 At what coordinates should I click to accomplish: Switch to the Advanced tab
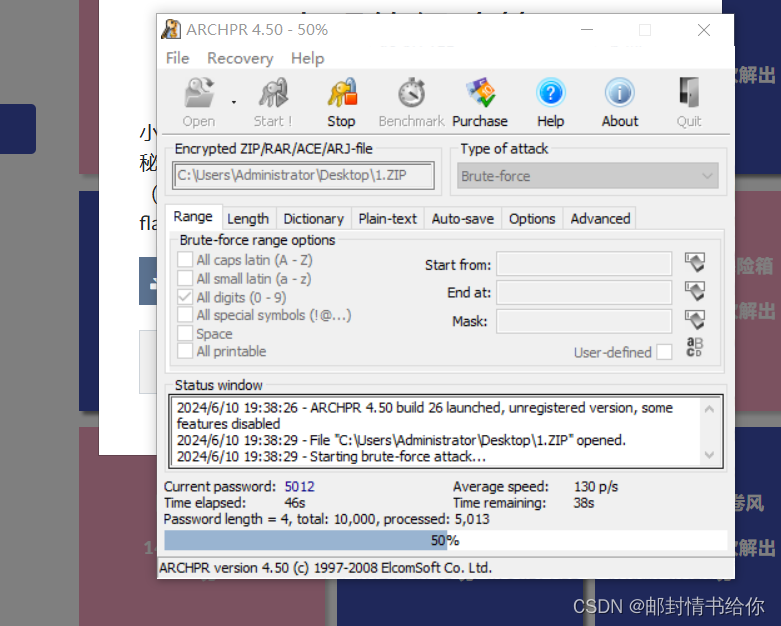600,219
